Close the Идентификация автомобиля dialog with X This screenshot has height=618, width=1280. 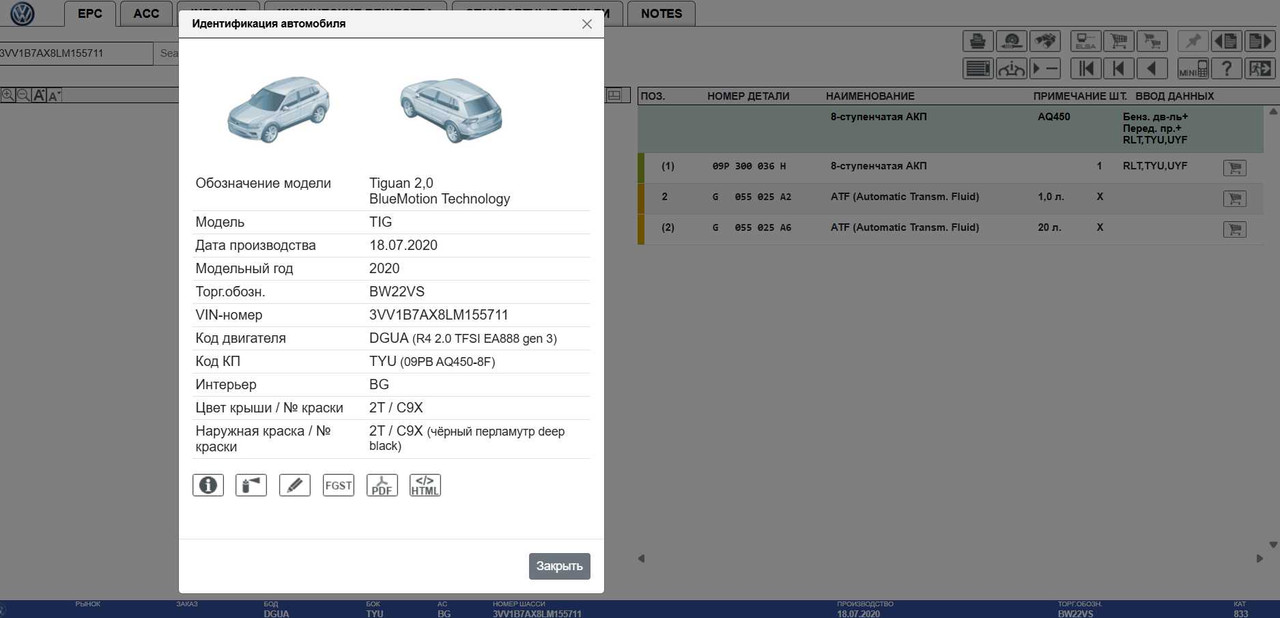click(x=587, y=24)
